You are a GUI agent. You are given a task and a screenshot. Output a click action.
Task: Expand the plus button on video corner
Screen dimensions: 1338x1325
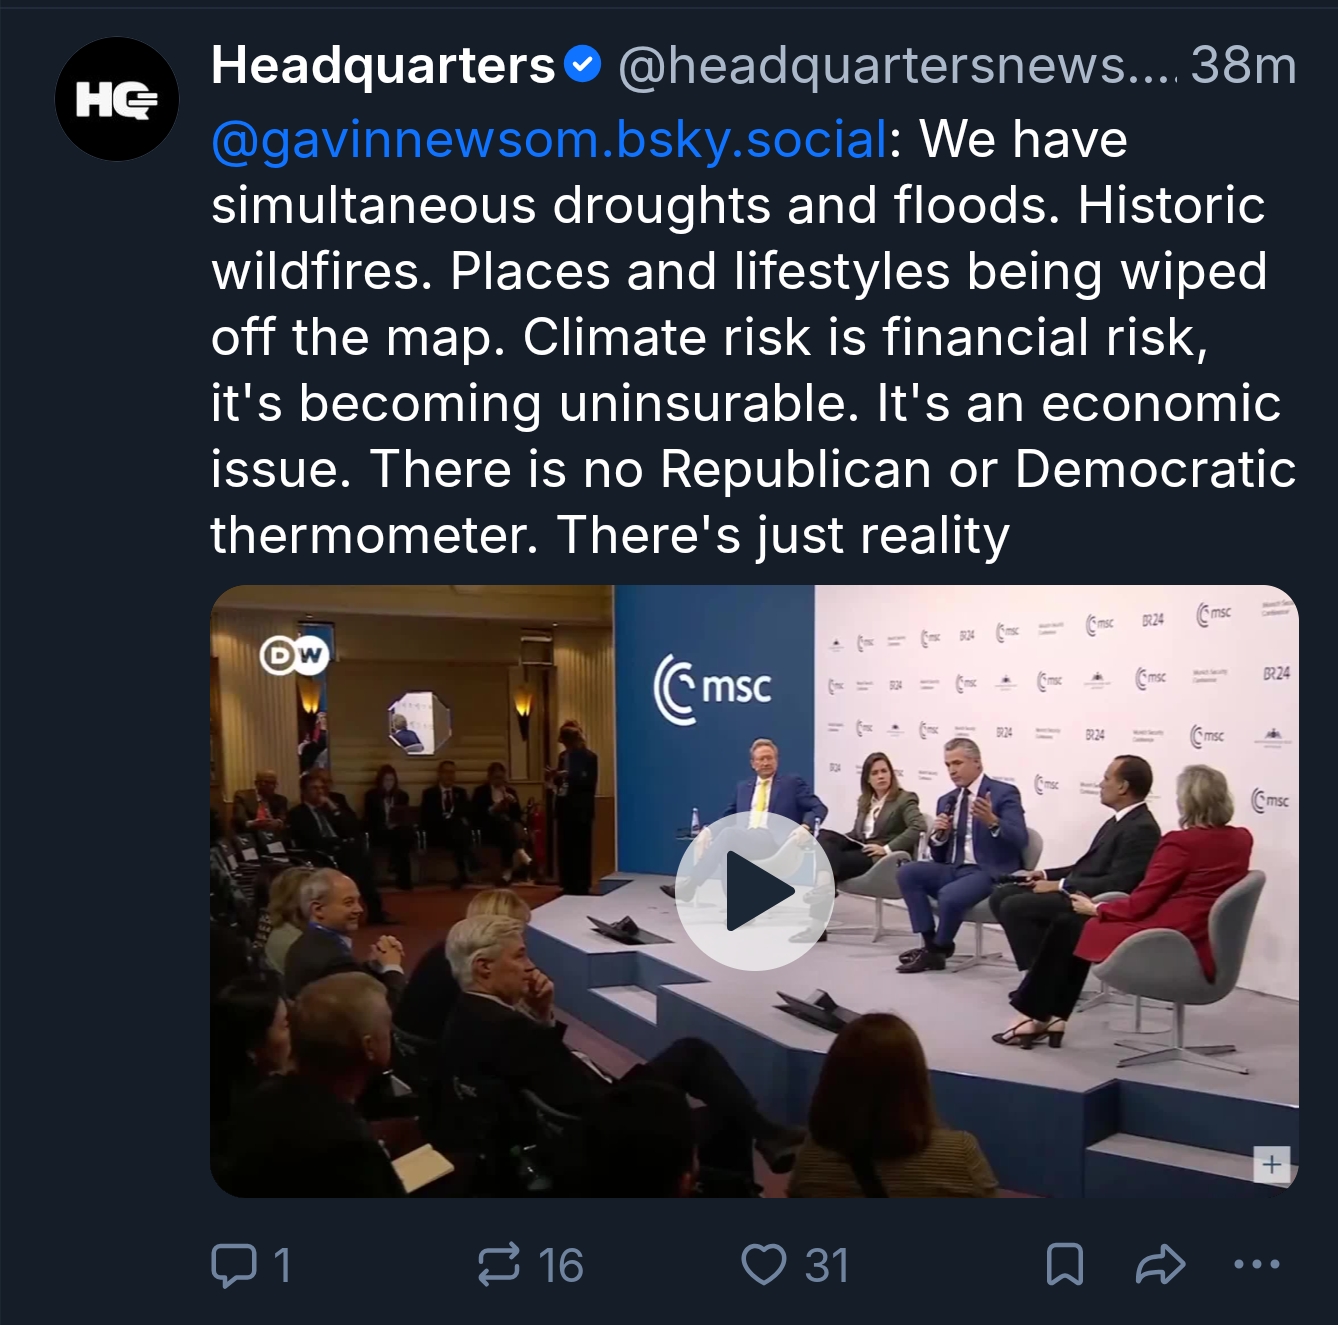1271,1164
